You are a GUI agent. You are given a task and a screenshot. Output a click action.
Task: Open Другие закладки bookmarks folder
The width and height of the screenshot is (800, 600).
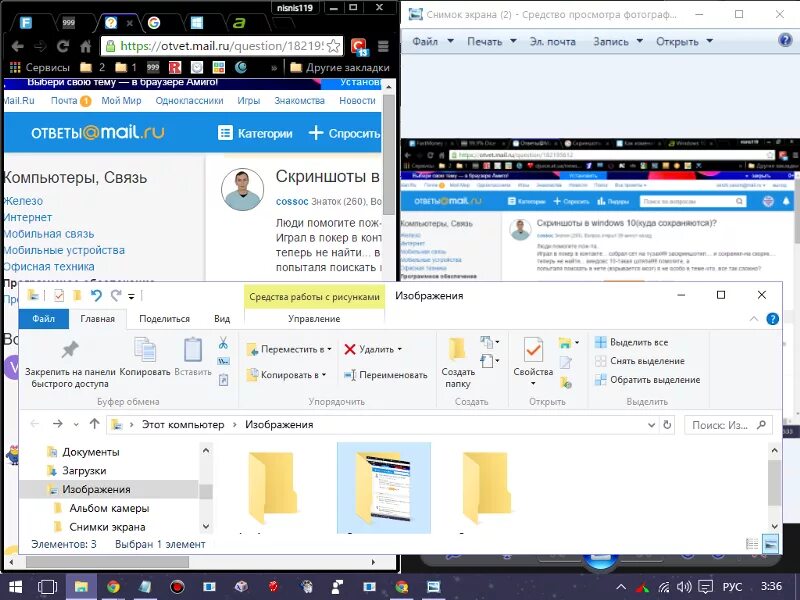(x=340, y=67)
